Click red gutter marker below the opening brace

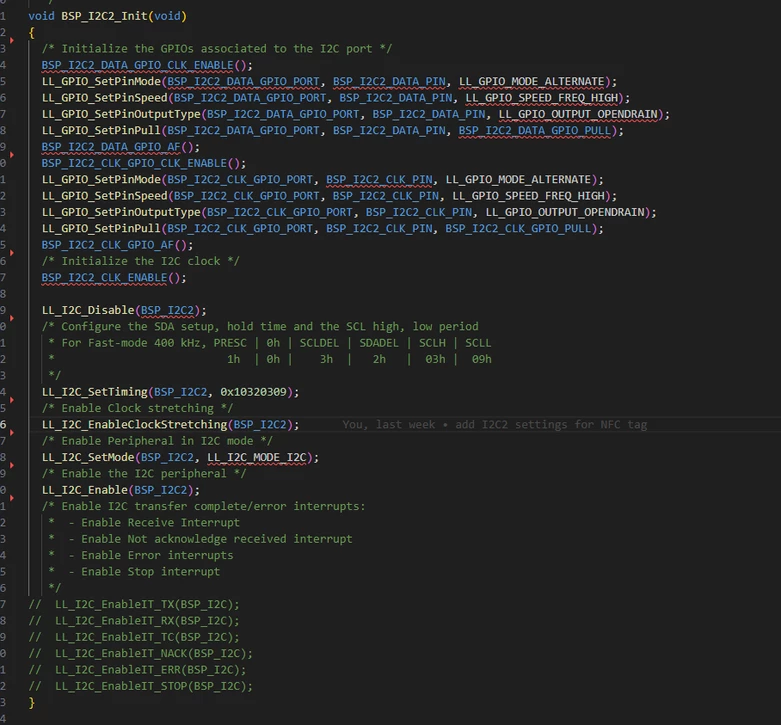coord(12,40)
